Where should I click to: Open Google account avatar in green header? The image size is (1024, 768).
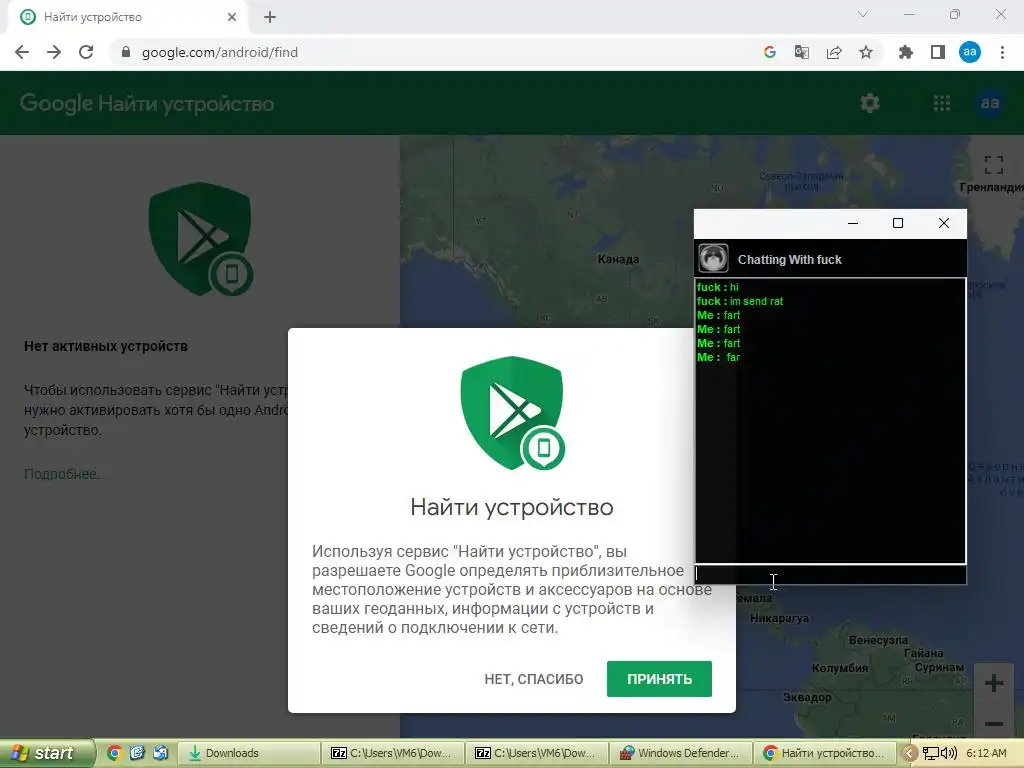pos(990,103)
